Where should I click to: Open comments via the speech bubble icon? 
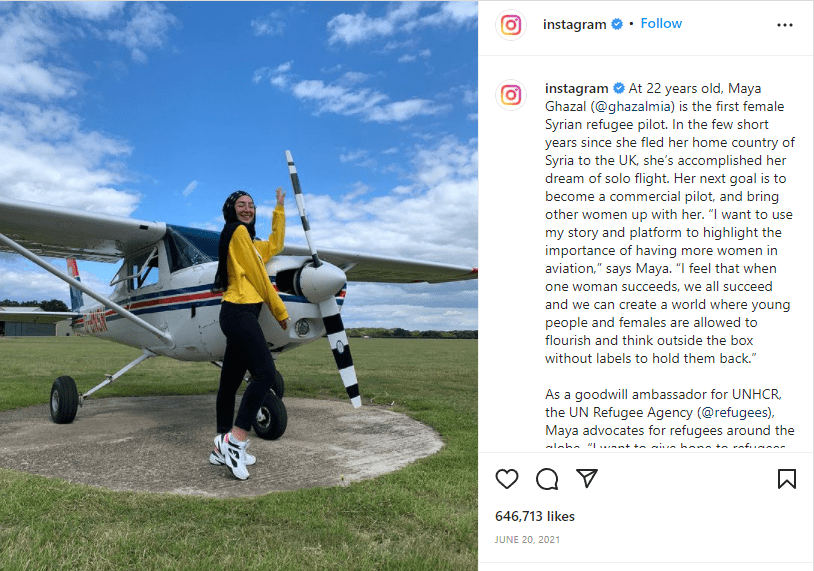[x=547, y=479]
